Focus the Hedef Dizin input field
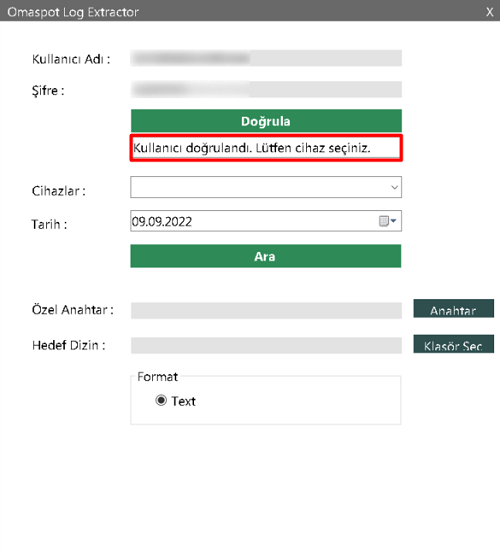The width and height of the screenshot is (500, 556). tap(266, 345)
